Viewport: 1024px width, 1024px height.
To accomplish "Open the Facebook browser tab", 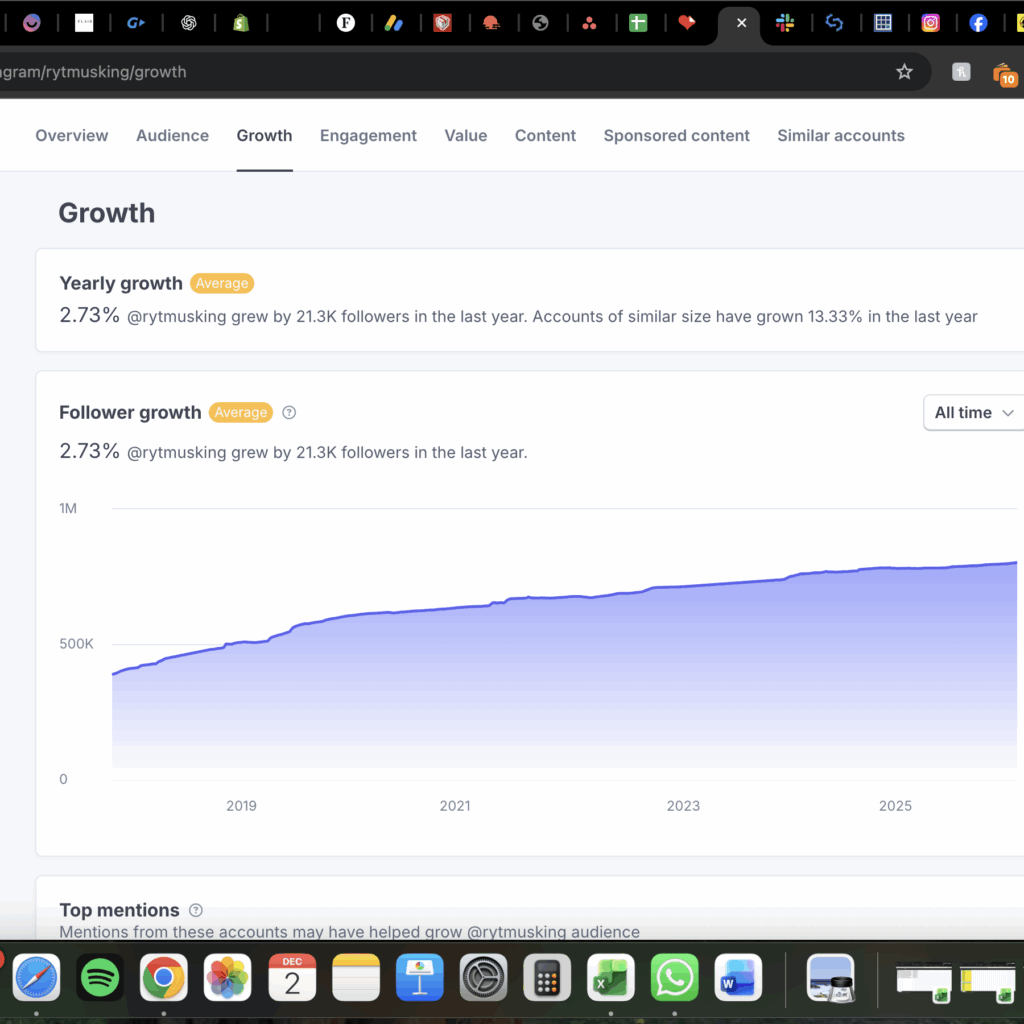I will (978, 23).
